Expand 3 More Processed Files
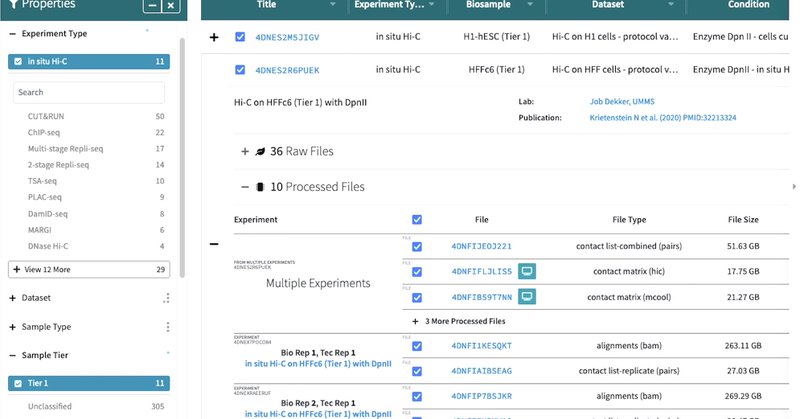This screenshot has height=419, width=800. 459,322
